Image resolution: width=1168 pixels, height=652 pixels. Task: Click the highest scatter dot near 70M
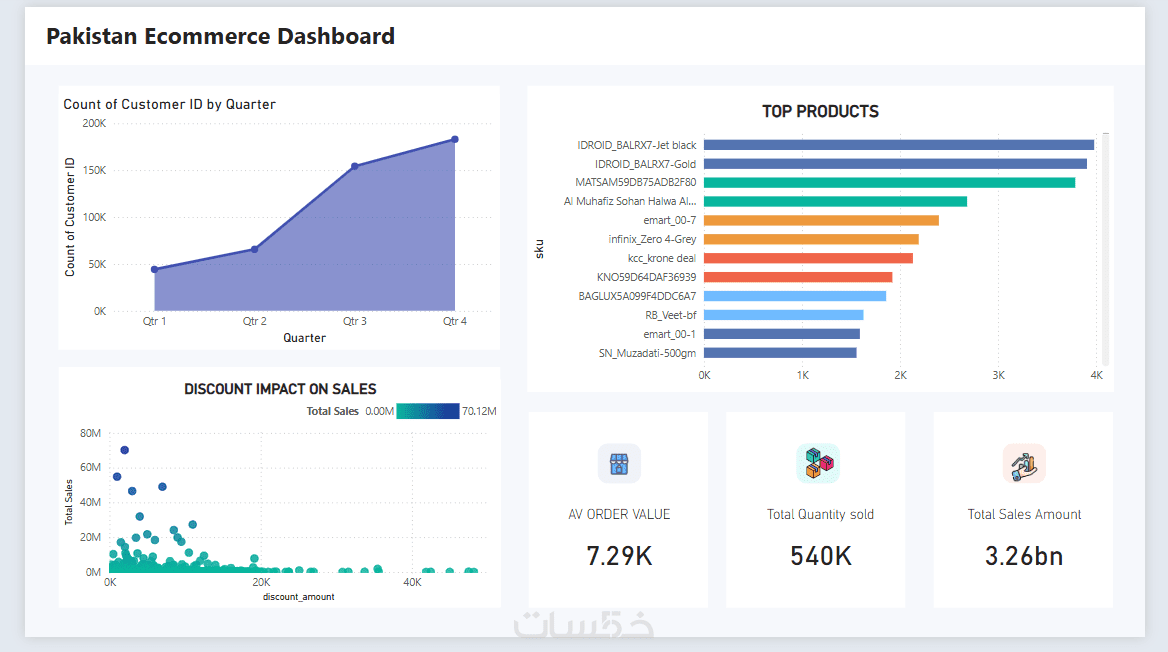tap(125, 450)
